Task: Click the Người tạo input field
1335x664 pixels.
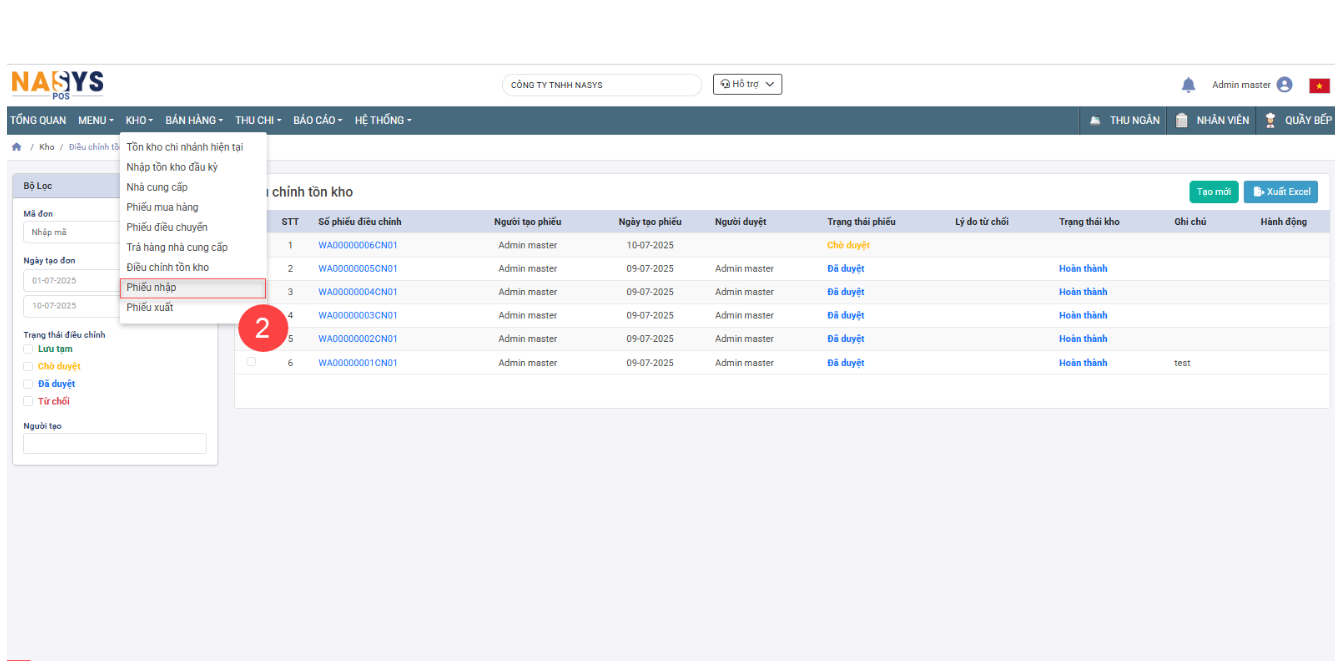Action: (x=115, y=443)
